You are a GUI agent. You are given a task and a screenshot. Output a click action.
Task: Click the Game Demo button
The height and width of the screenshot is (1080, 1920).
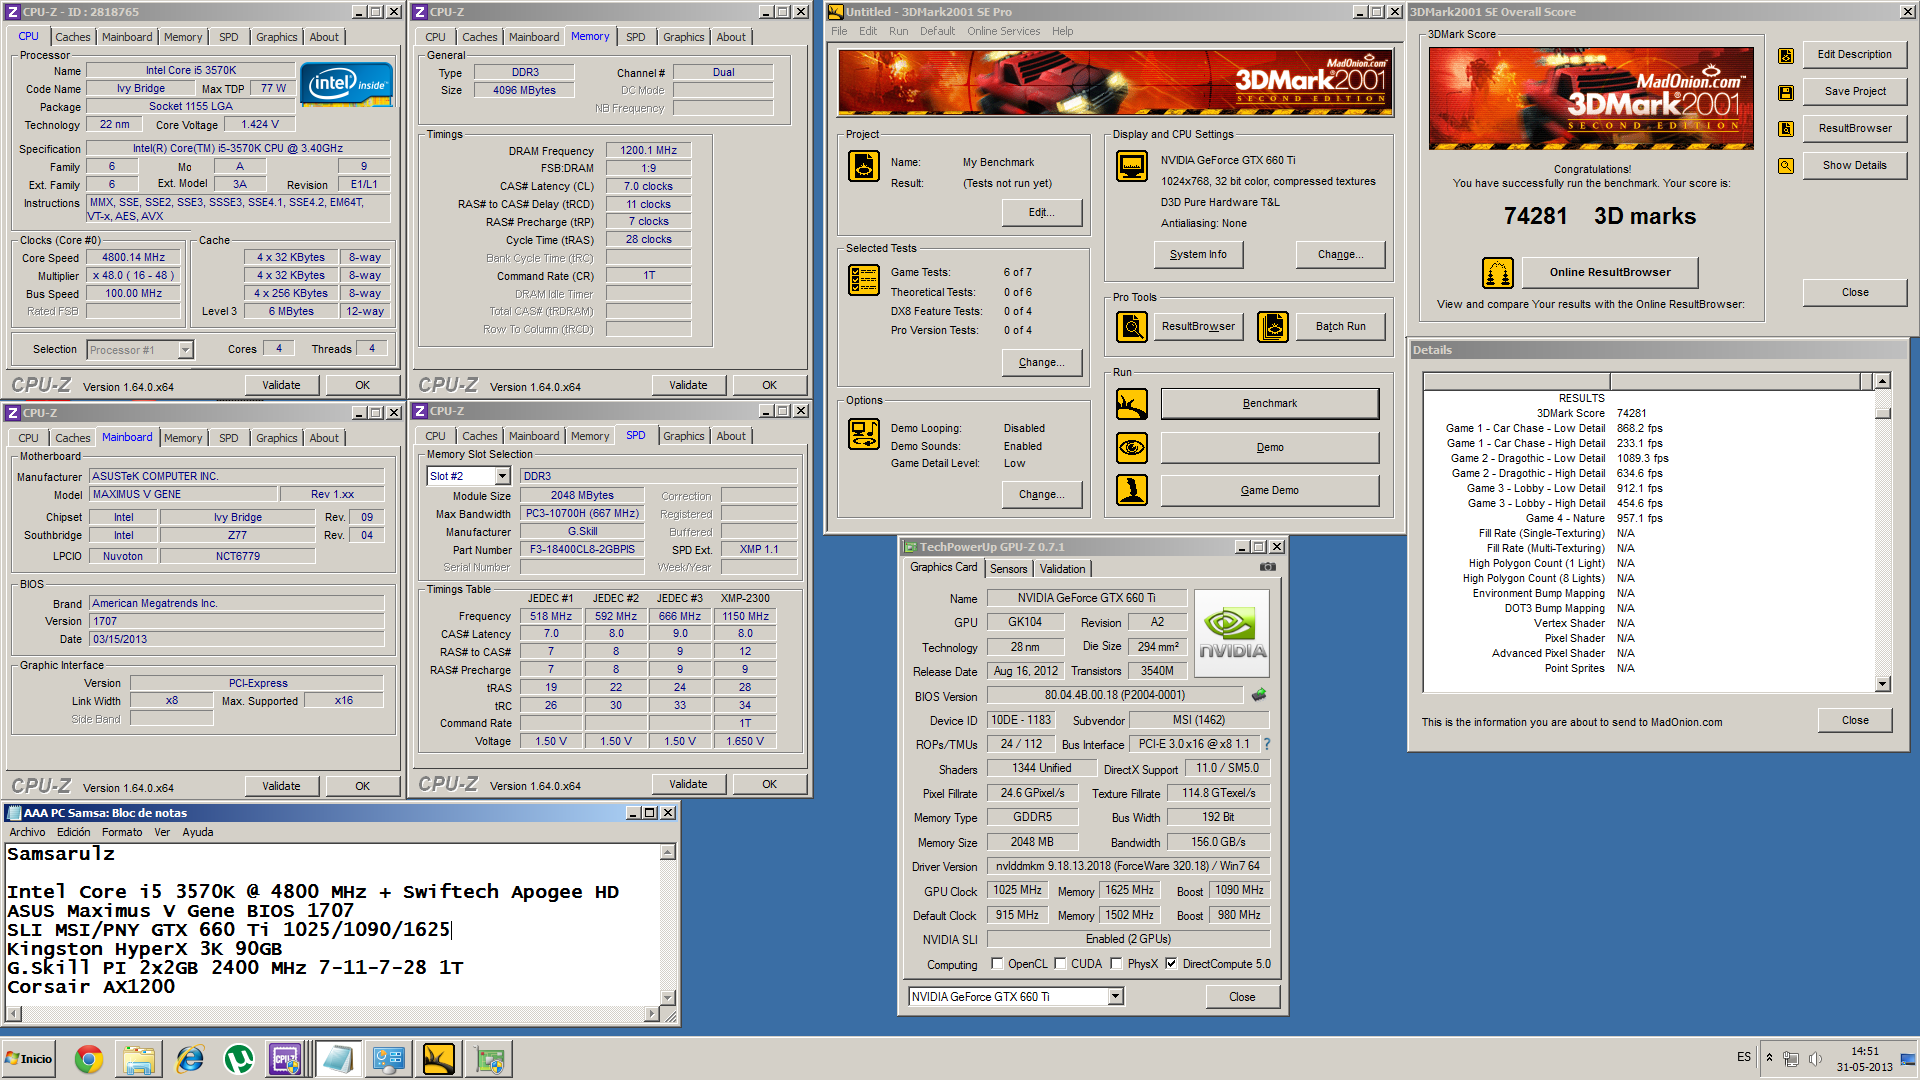point(1270,490)
